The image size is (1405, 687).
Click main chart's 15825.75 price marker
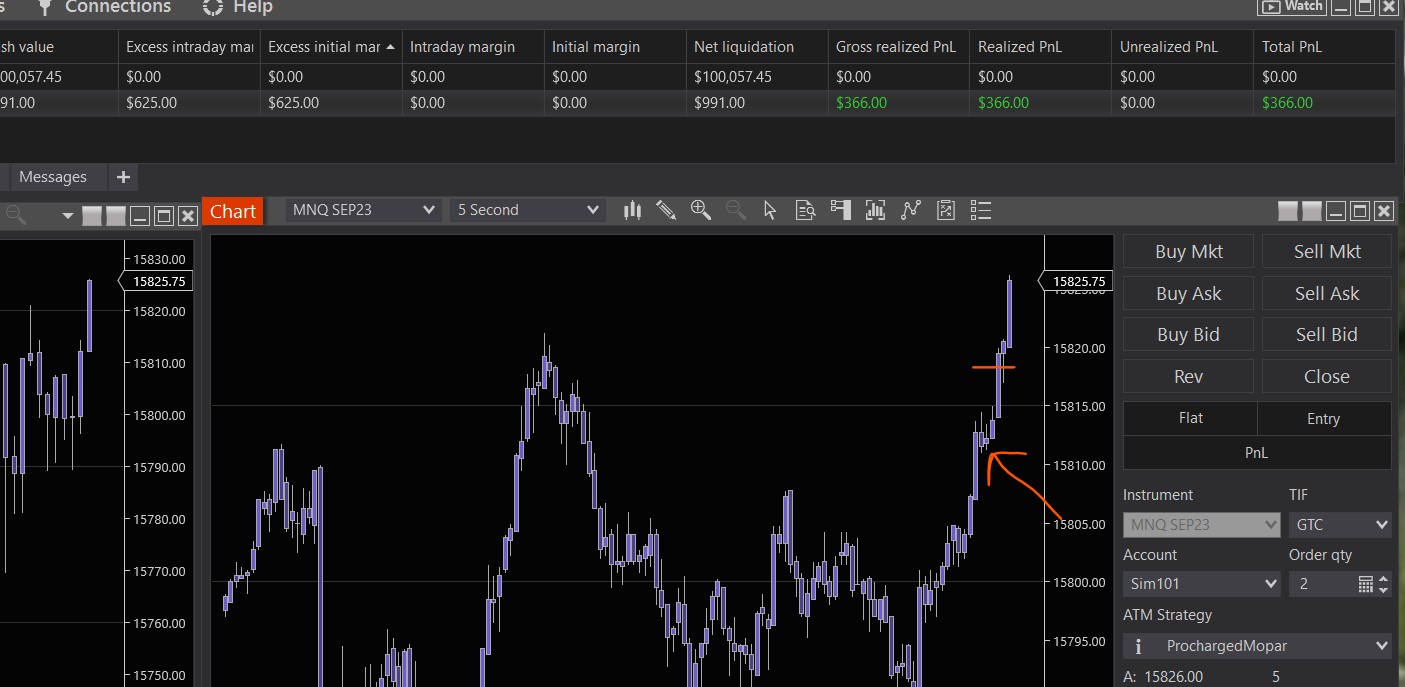pos(1077,282)
